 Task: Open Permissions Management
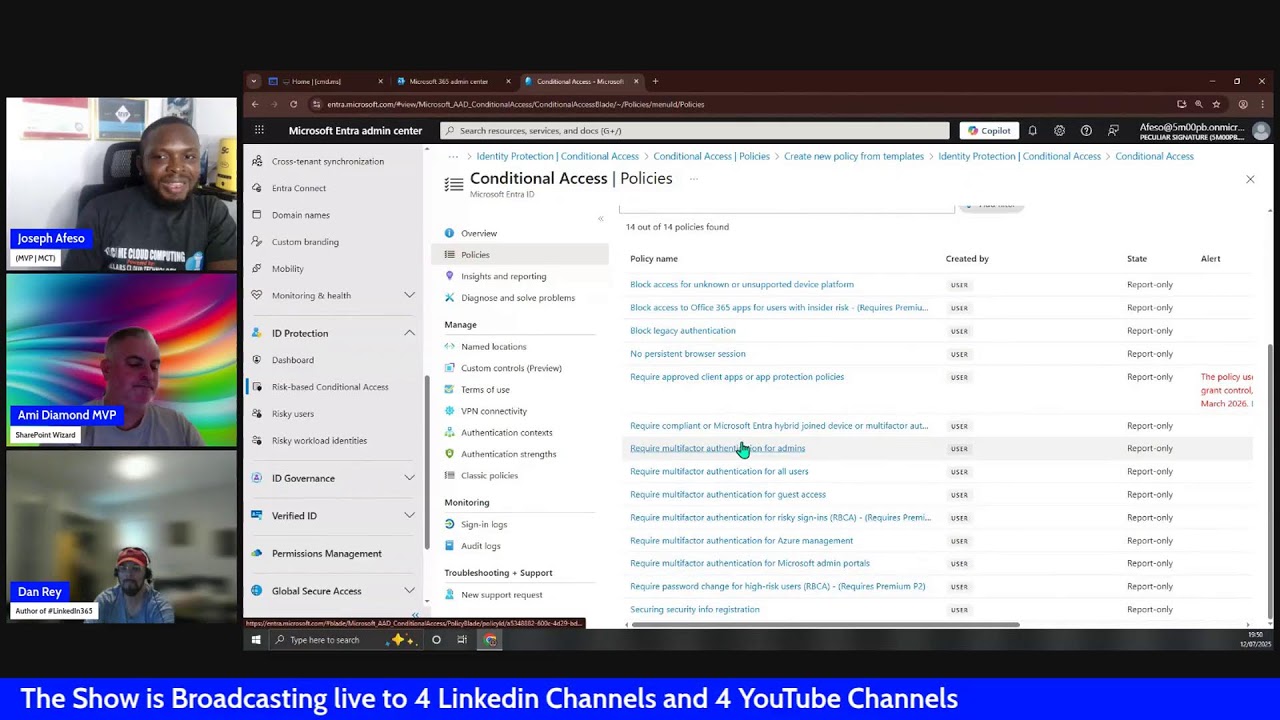click(x=326, y=554)
